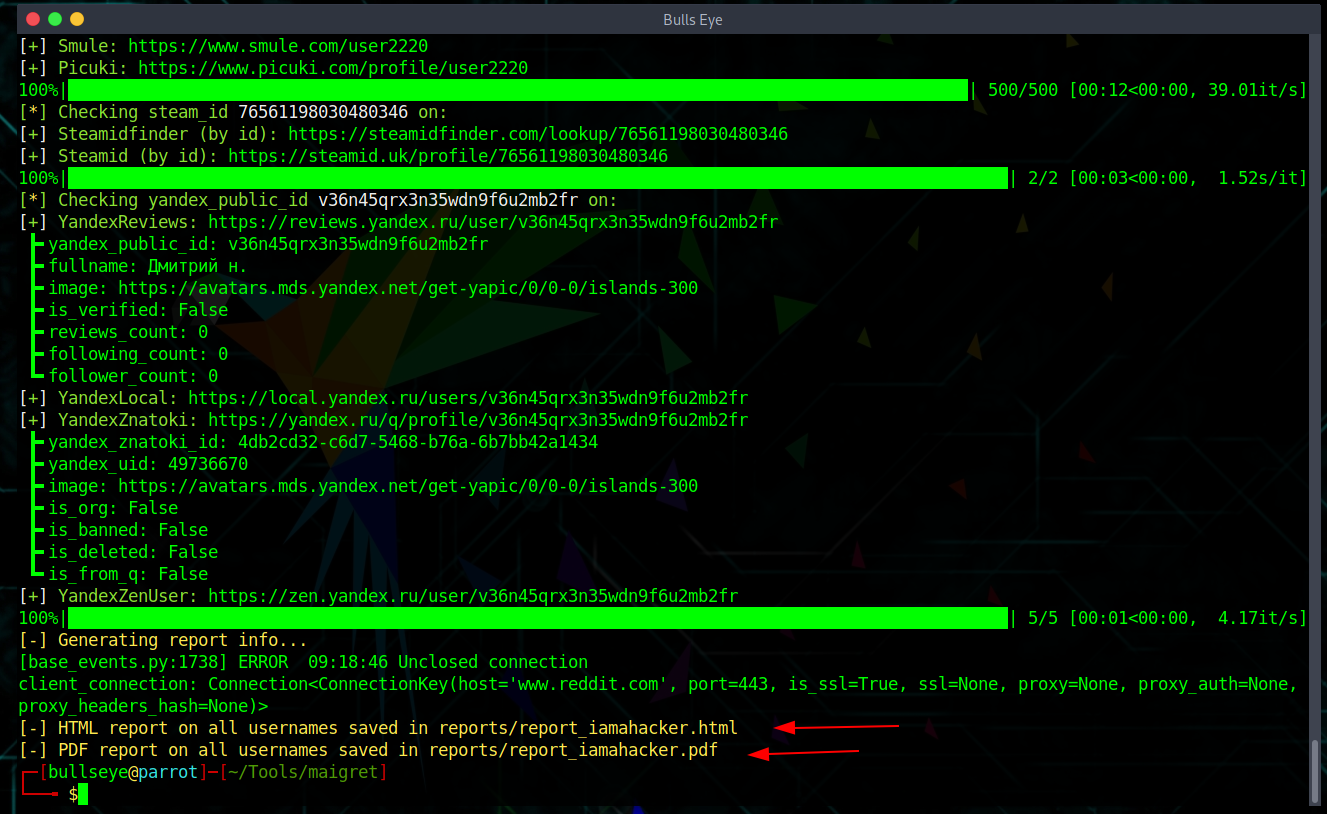Viewport: 1327px width, 814px height.
Task: Open the Smule user2220 profile link
Action: point(278,46)
